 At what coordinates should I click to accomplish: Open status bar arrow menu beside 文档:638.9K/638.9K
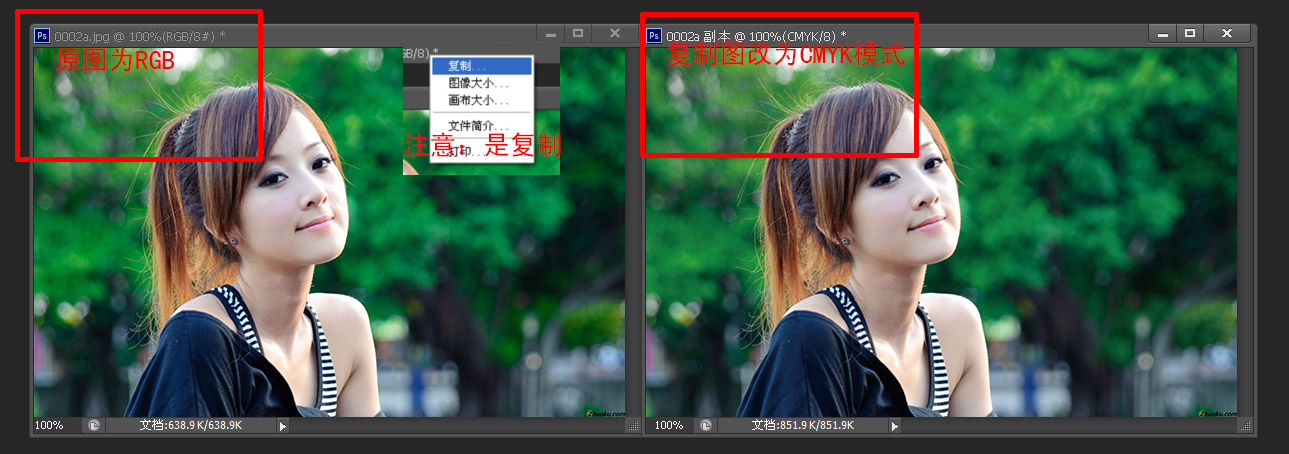283,426
